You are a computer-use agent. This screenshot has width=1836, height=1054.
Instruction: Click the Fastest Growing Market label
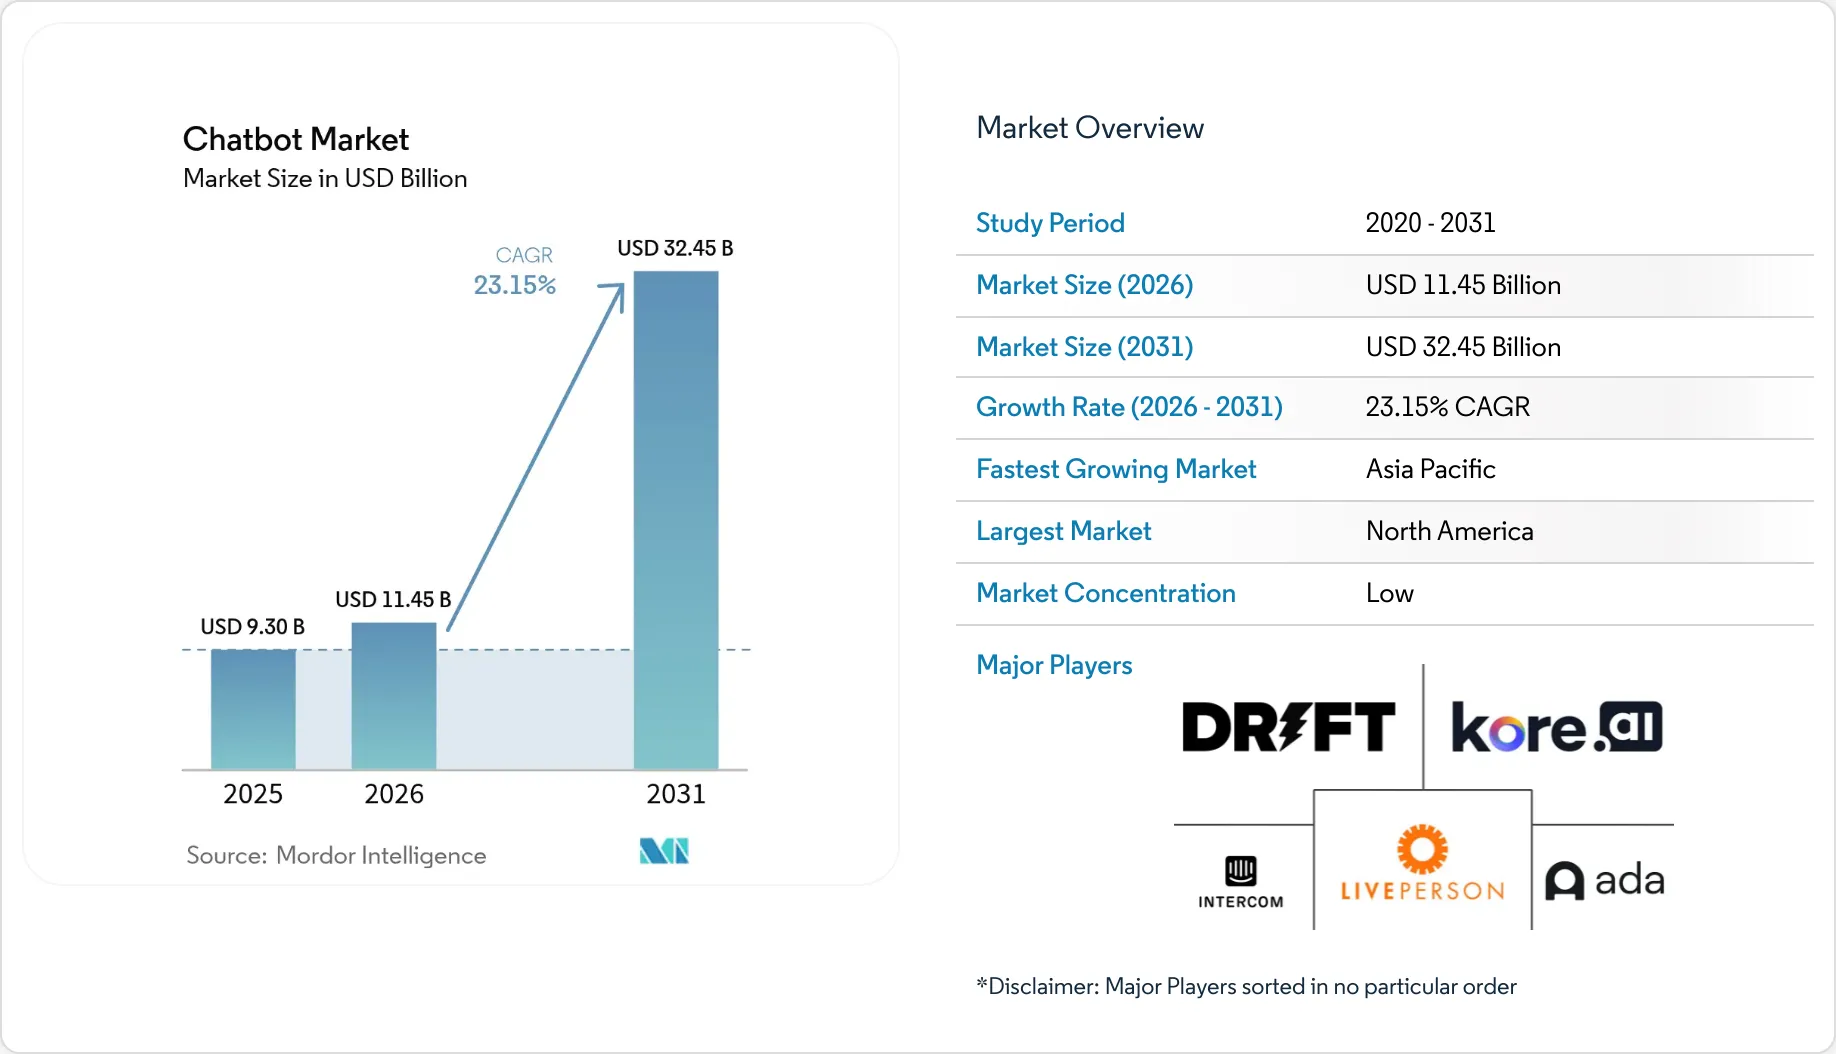coord(1116,469)
